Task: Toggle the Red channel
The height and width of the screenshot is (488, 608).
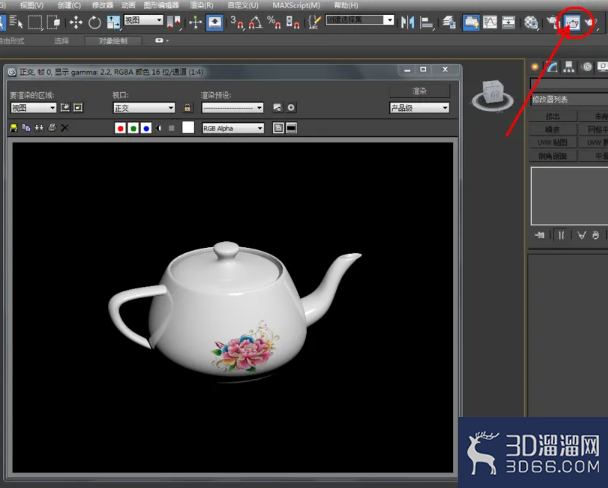Action: click(120, 128)
